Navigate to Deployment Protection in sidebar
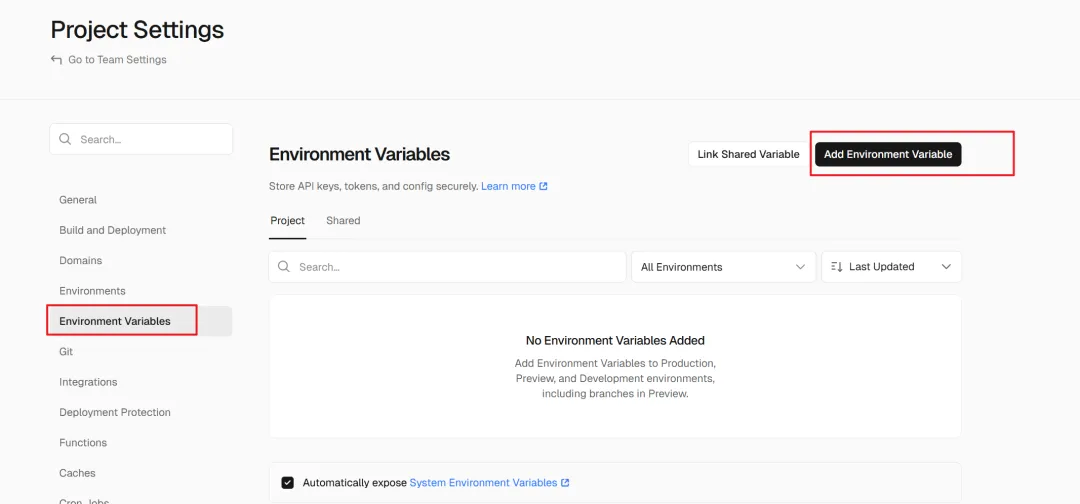Viewport: 1080px width, 504px height. tap(115, 412)
